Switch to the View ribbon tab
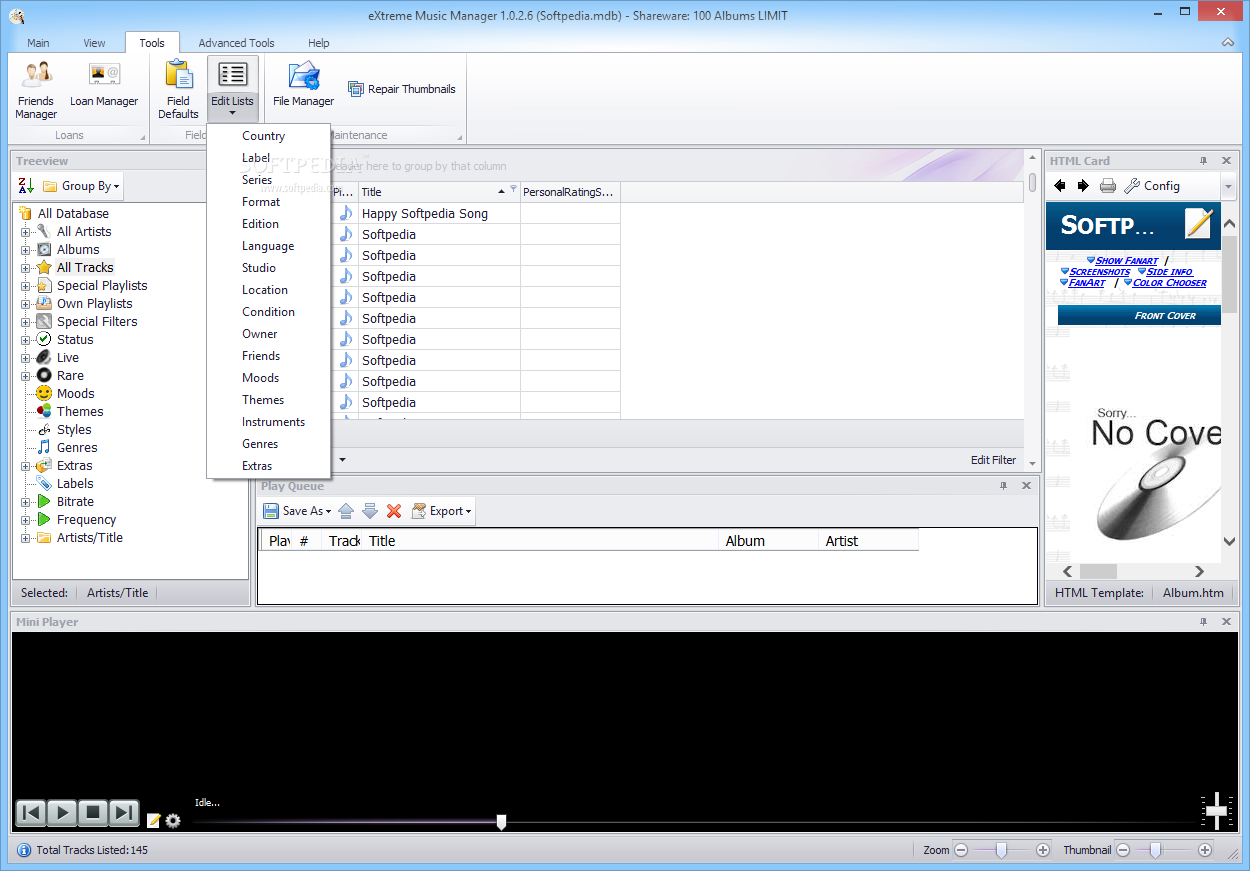Image resolution: width=1250 pixels, height=871 pixels. pyautogui.click(x=94, y=43)
